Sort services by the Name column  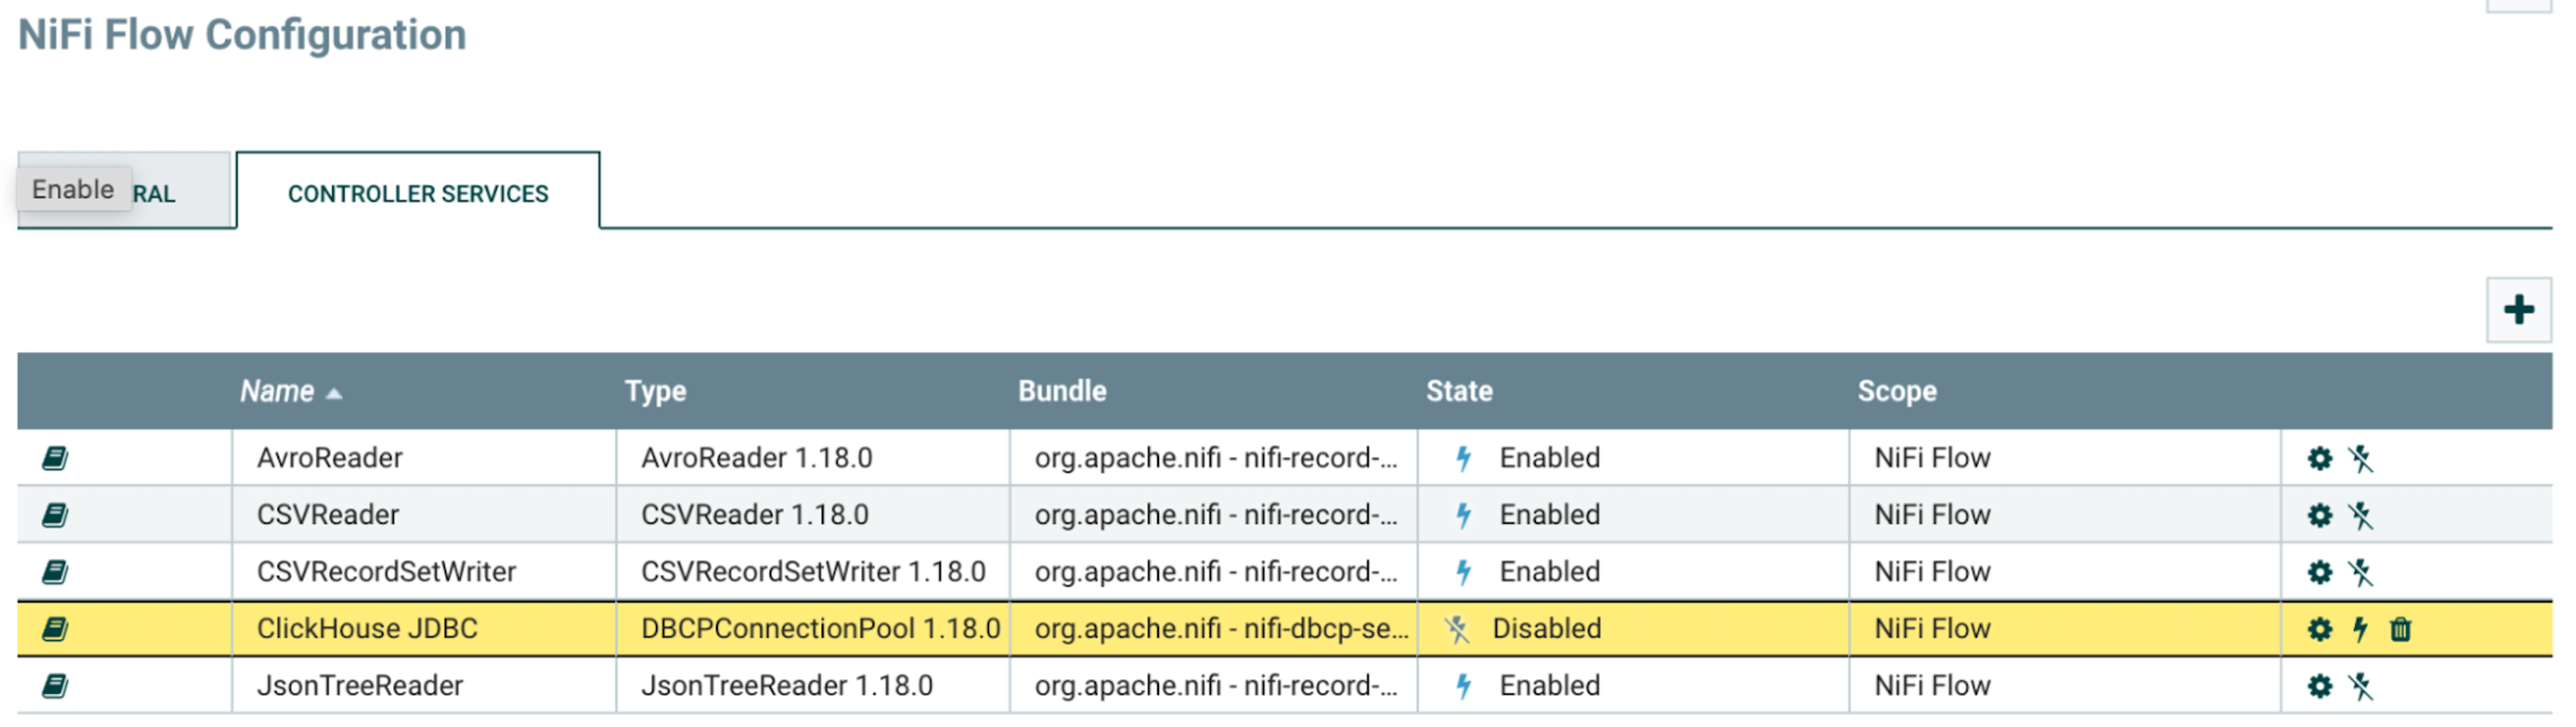(x=280, y=391)
